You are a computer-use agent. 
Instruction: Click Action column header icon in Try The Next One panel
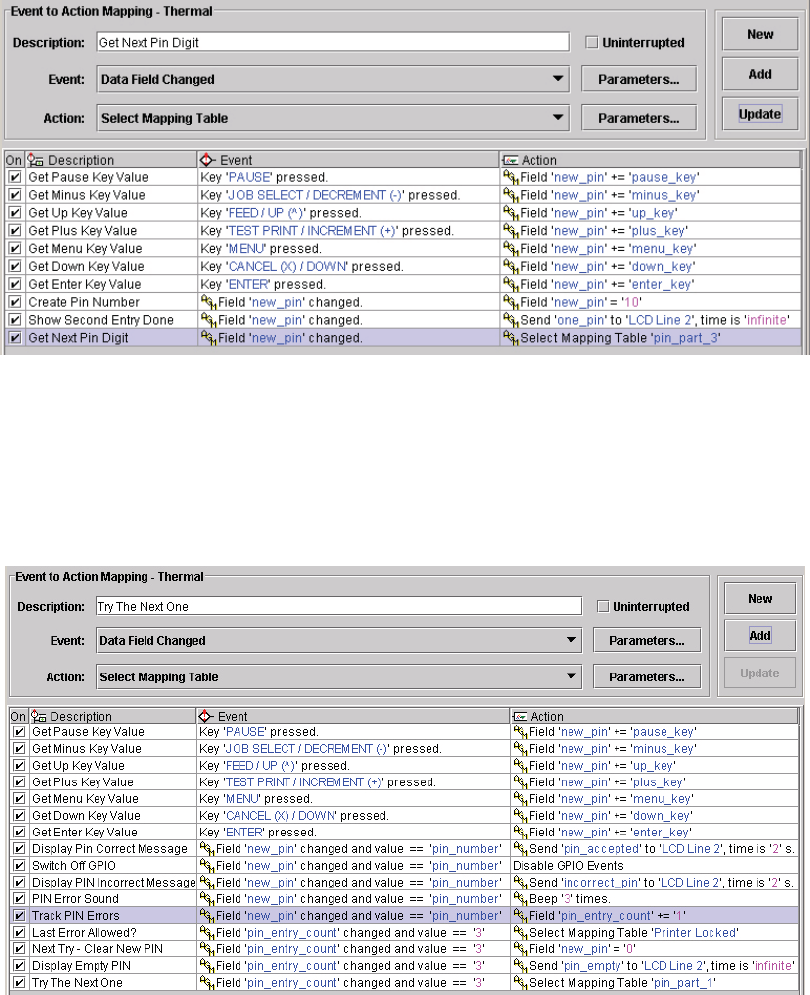[521, 716]
